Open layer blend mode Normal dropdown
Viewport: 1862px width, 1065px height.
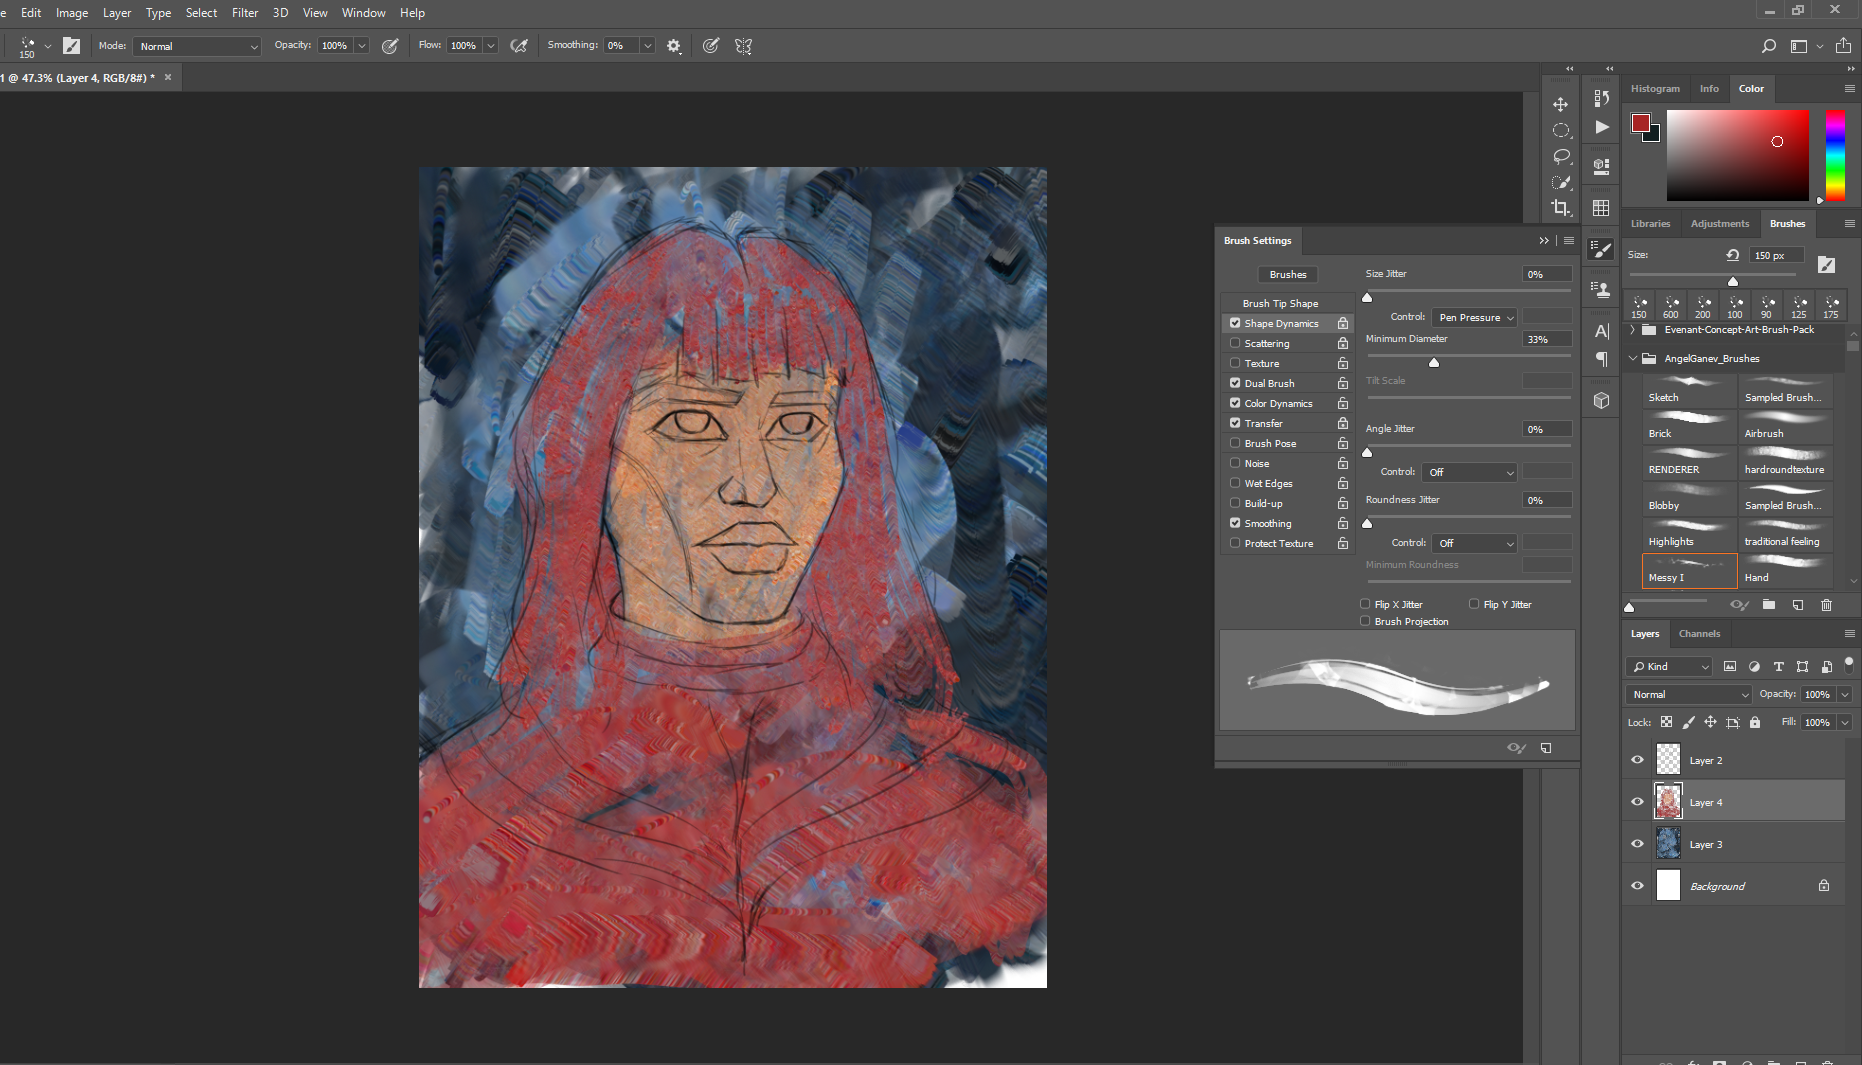point(1689,694)
